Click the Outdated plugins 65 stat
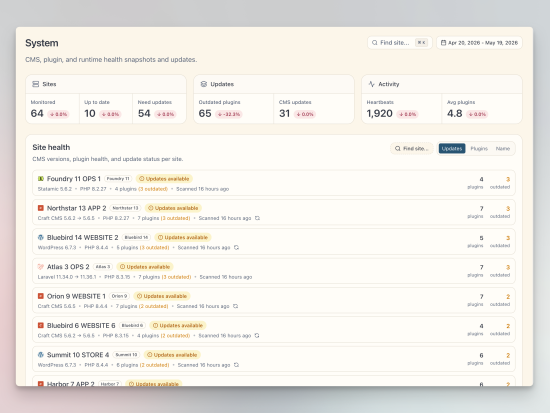 [234, 109]
